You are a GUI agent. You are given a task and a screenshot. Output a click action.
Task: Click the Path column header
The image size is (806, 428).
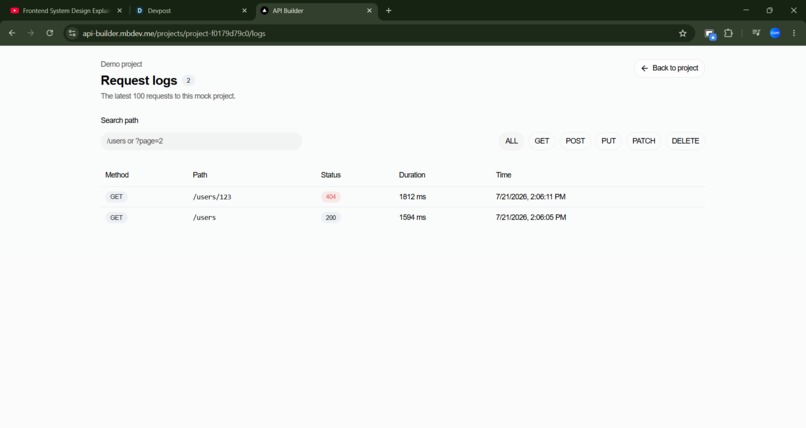200,175
